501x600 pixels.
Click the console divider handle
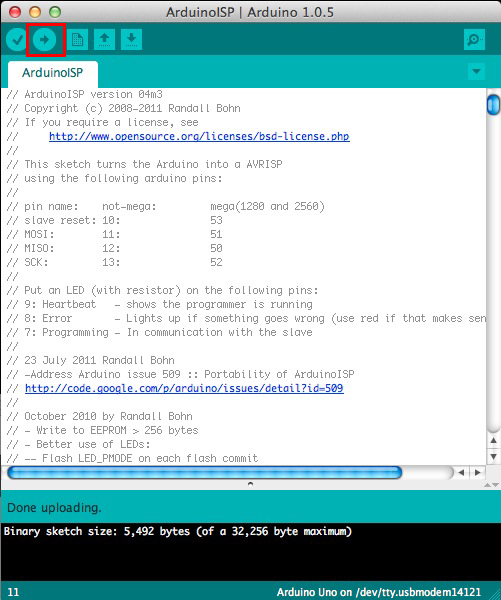click(250, 484)
